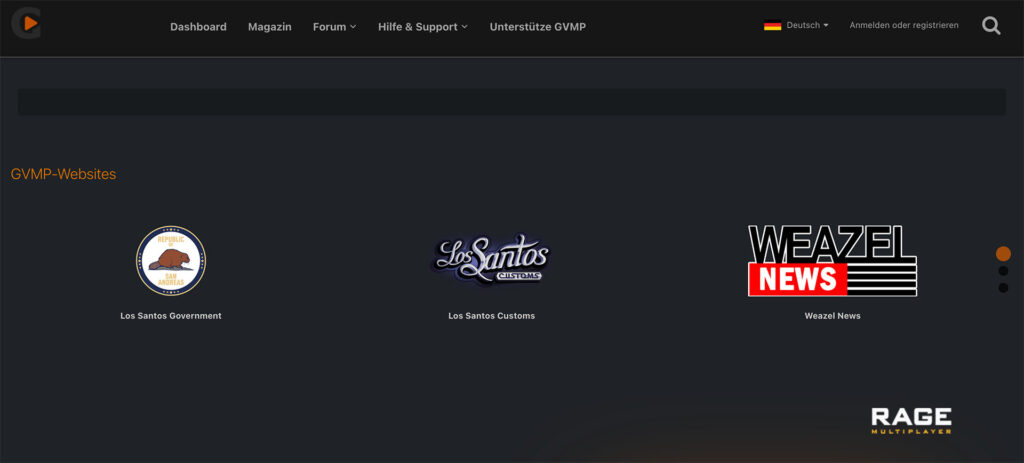Click the Los Santos Customs text link

491,316
